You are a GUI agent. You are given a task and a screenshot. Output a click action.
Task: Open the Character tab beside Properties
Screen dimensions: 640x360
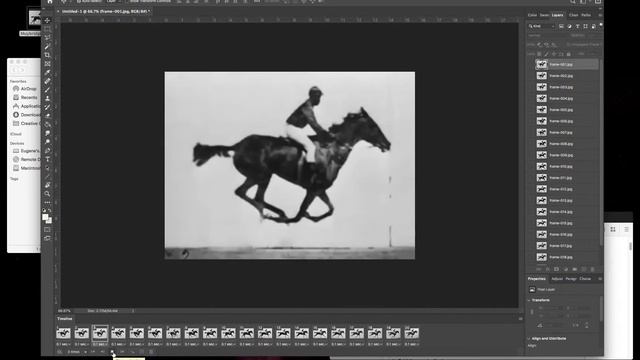(585, 279)
